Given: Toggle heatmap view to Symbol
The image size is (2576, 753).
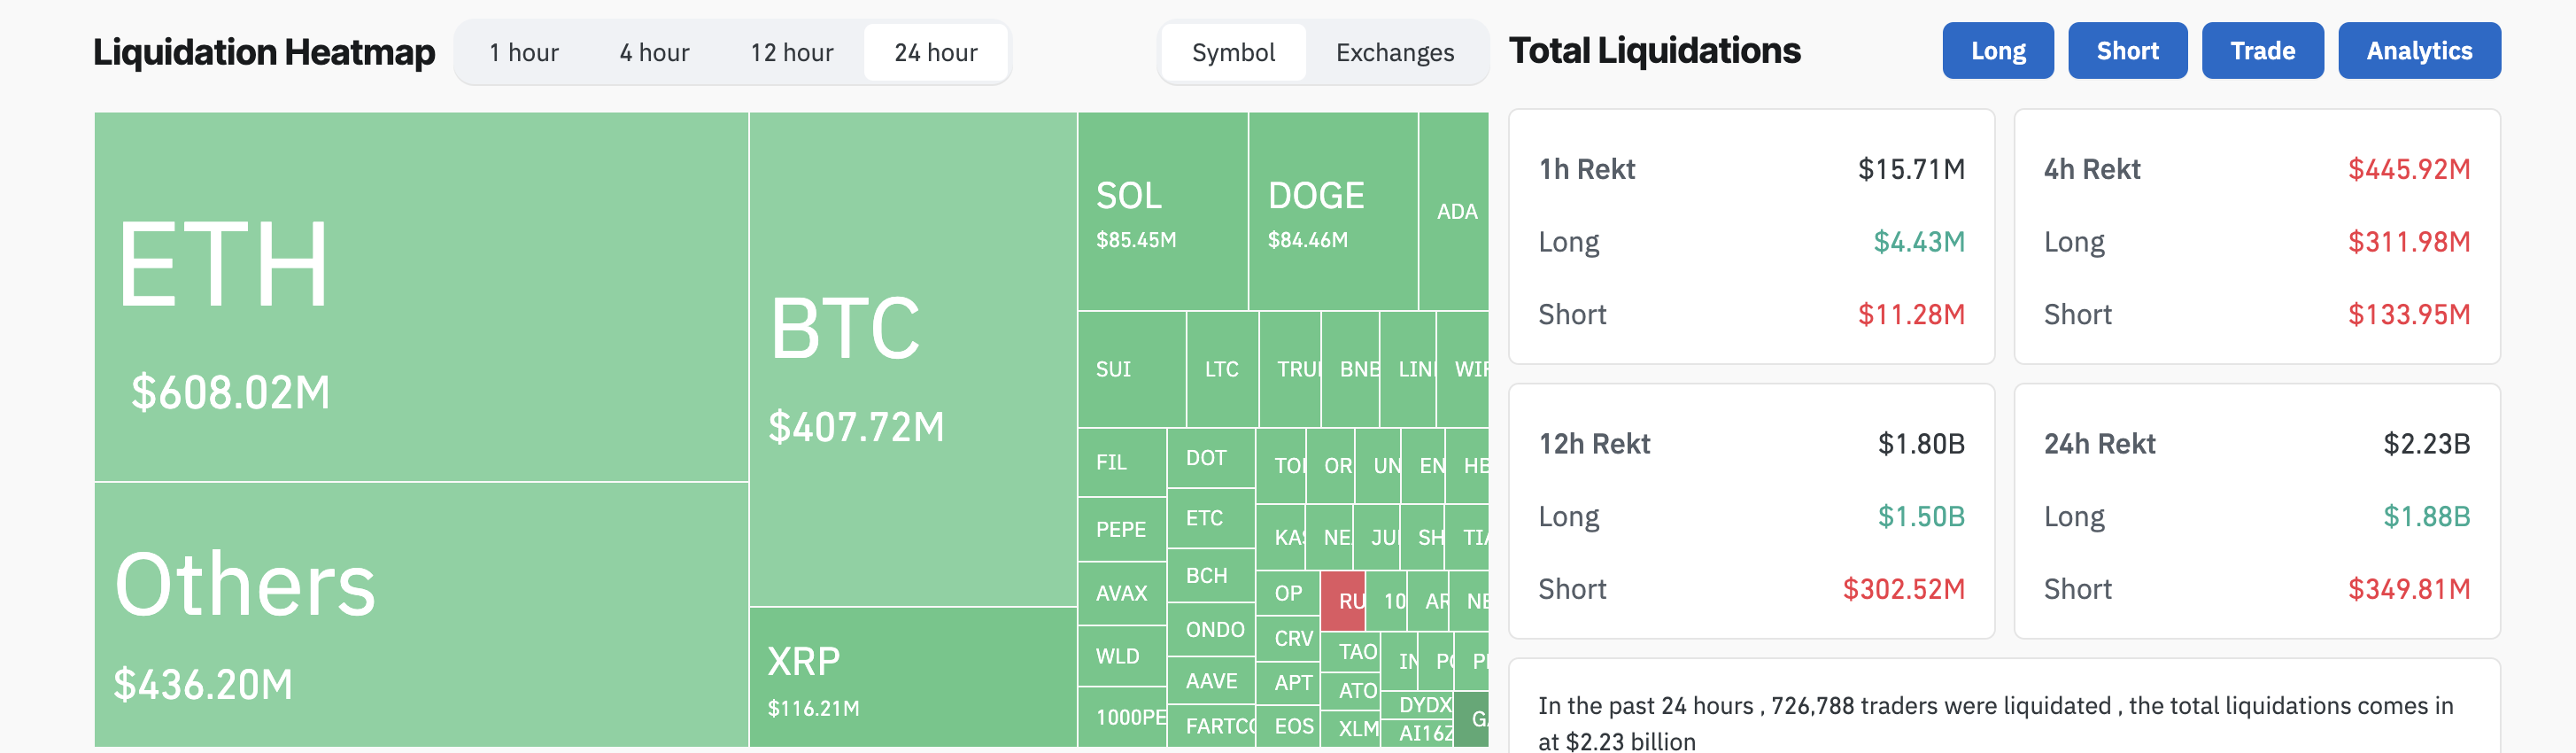Looking at the screenshot, I should pyautogui.click(x=1232, y=52).
